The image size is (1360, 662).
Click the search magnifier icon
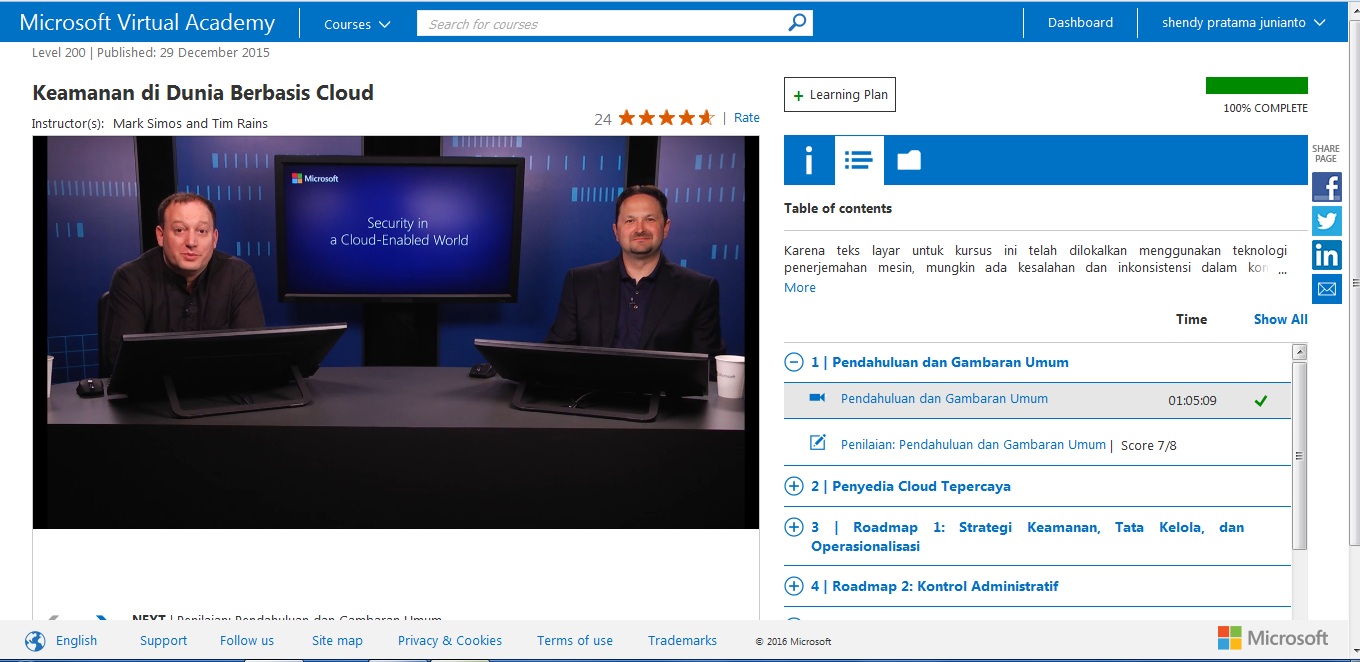point(795,21)
